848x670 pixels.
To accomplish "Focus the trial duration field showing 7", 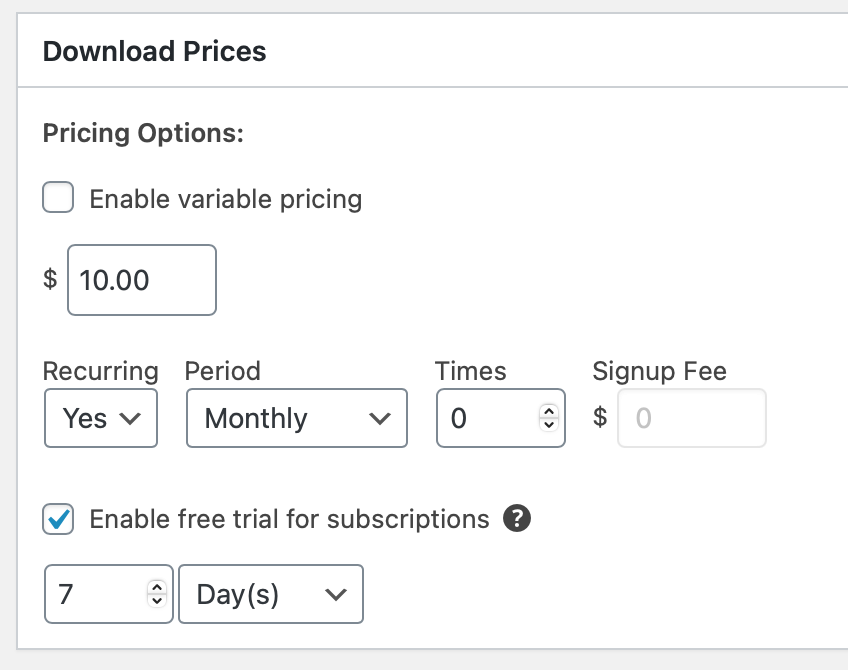I will coord(109,594).
